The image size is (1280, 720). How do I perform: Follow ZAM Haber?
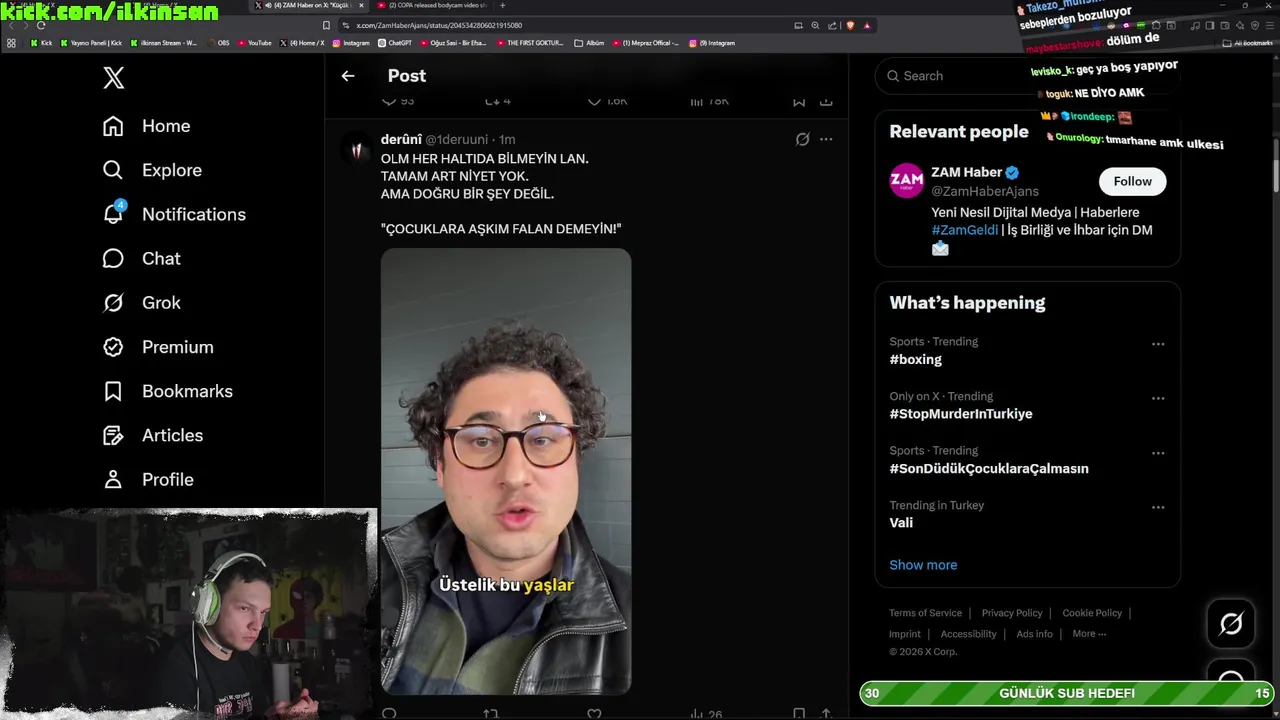(1132, 181)
